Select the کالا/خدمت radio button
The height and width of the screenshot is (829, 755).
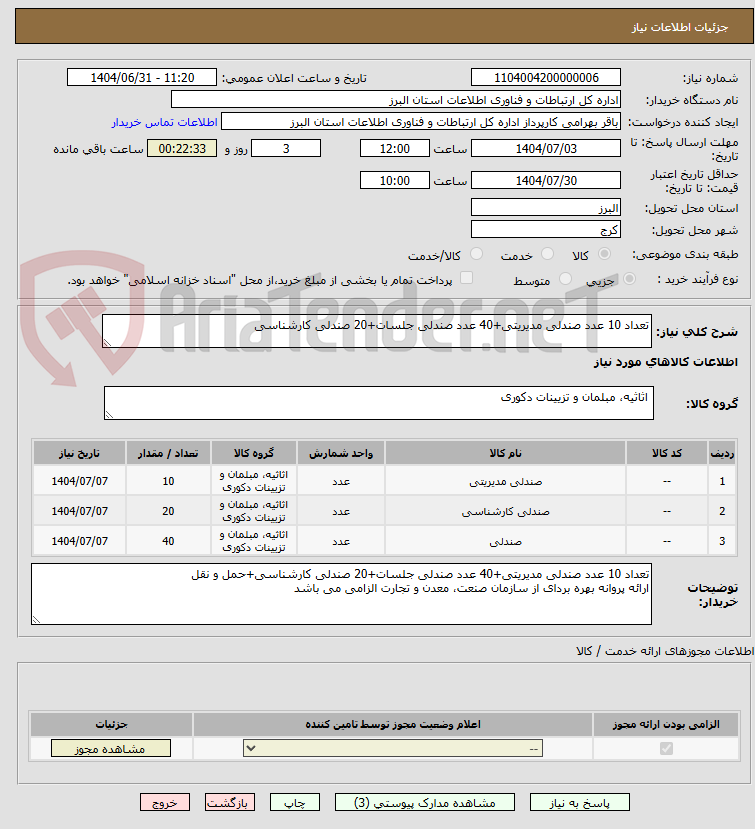(x=476, y=254)
